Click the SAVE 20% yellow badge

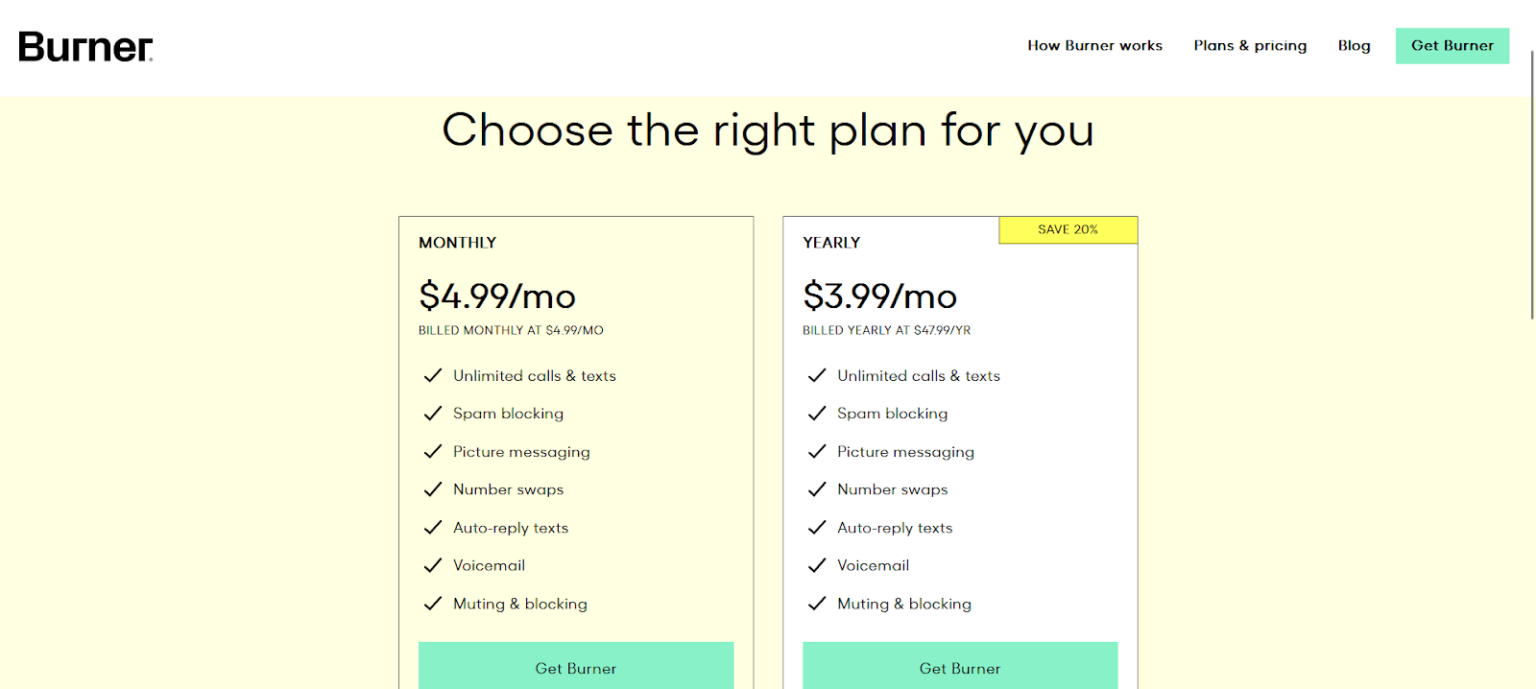pos(1068,230)
